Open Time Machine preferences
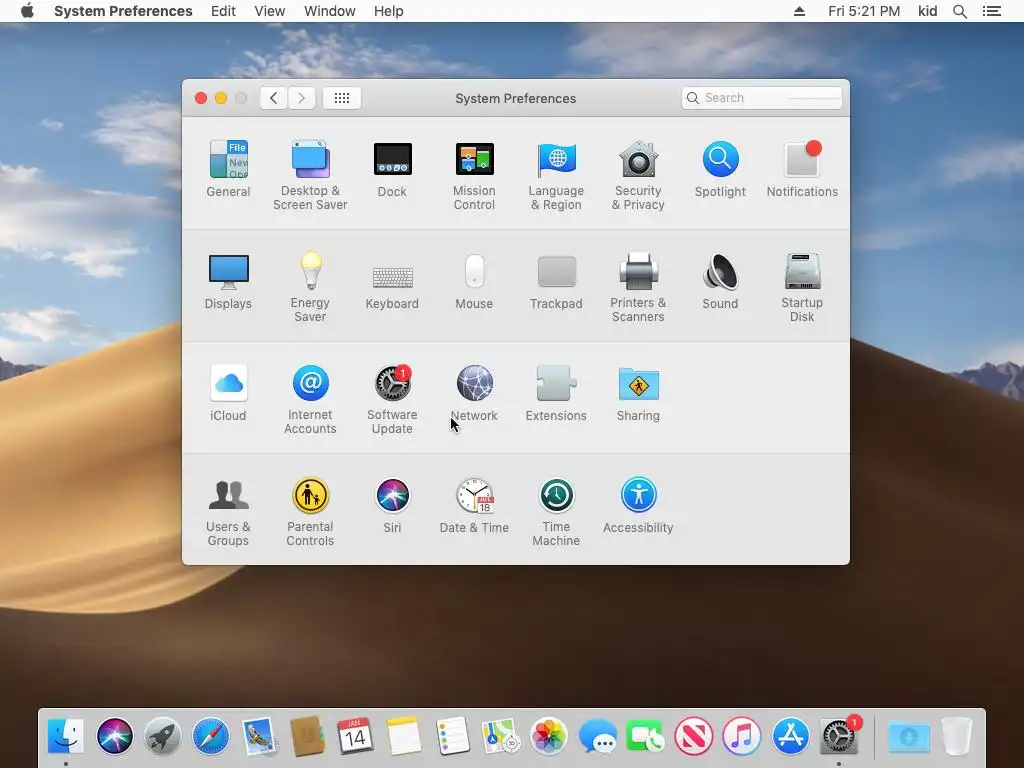The height and width of the screenshot is (768, 1024). (556, 512)
